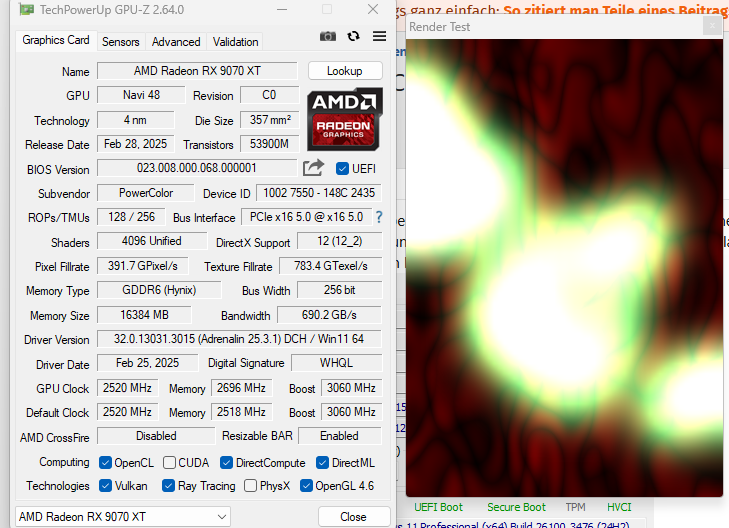Click the GPU-Z title bar app icon
The image size is (729, 528).
(x=27, y=9)
